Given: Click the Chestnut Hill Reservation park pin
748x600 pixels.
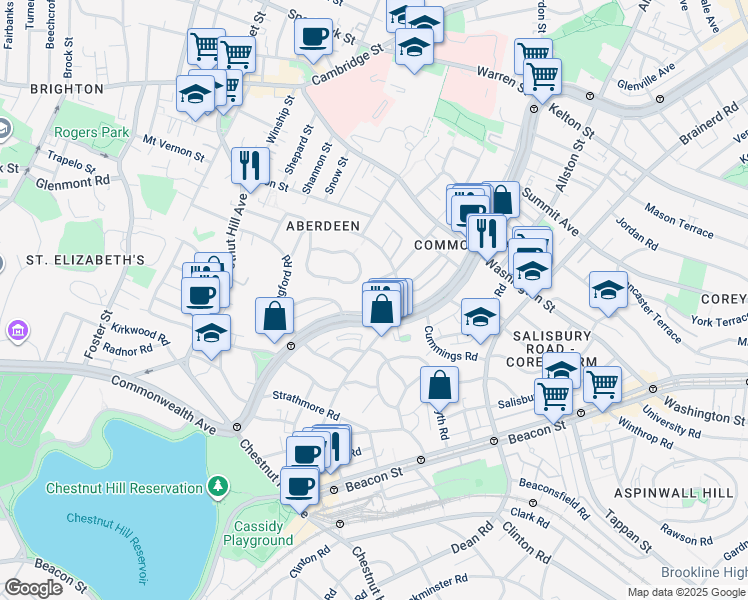Looking at the screenshot, I should [x=218, y=486].
